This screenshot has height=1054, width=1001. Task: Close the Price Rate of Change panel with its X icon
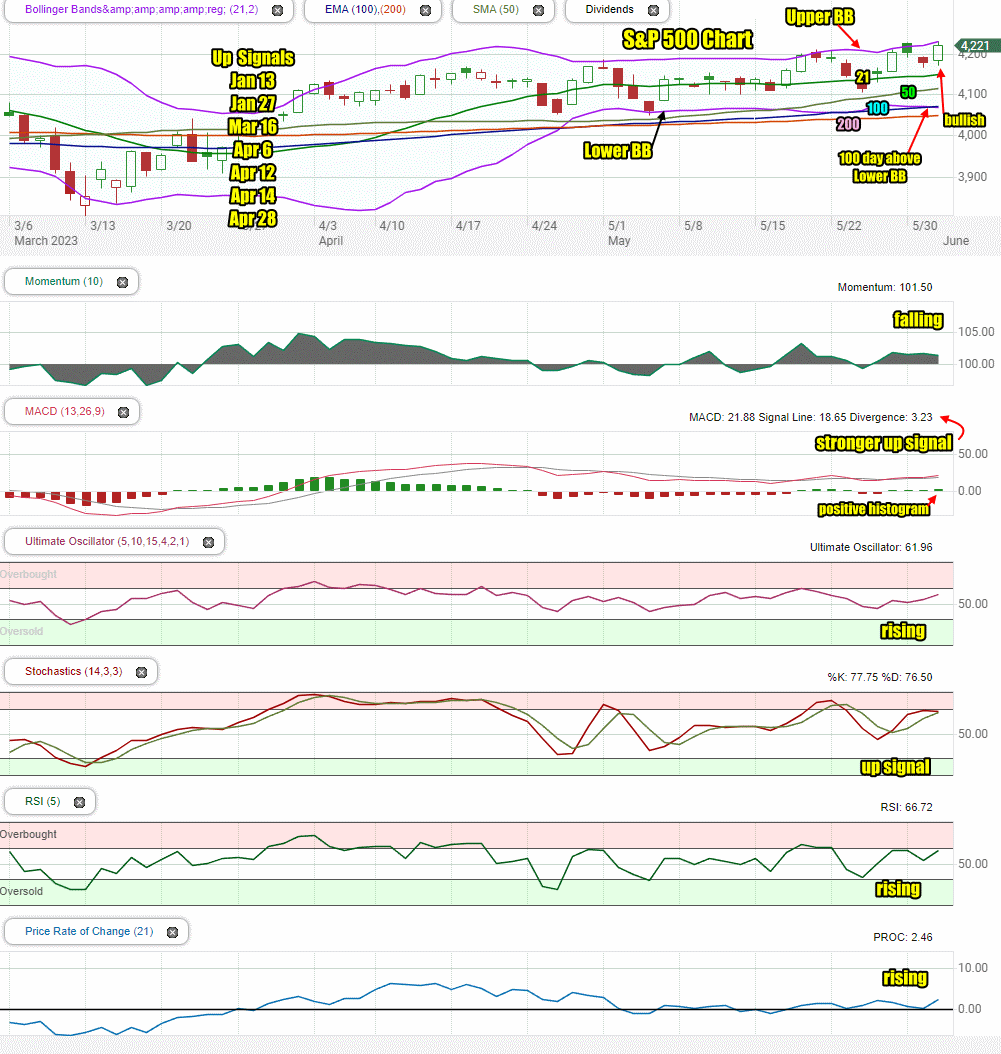coord(173,932)
